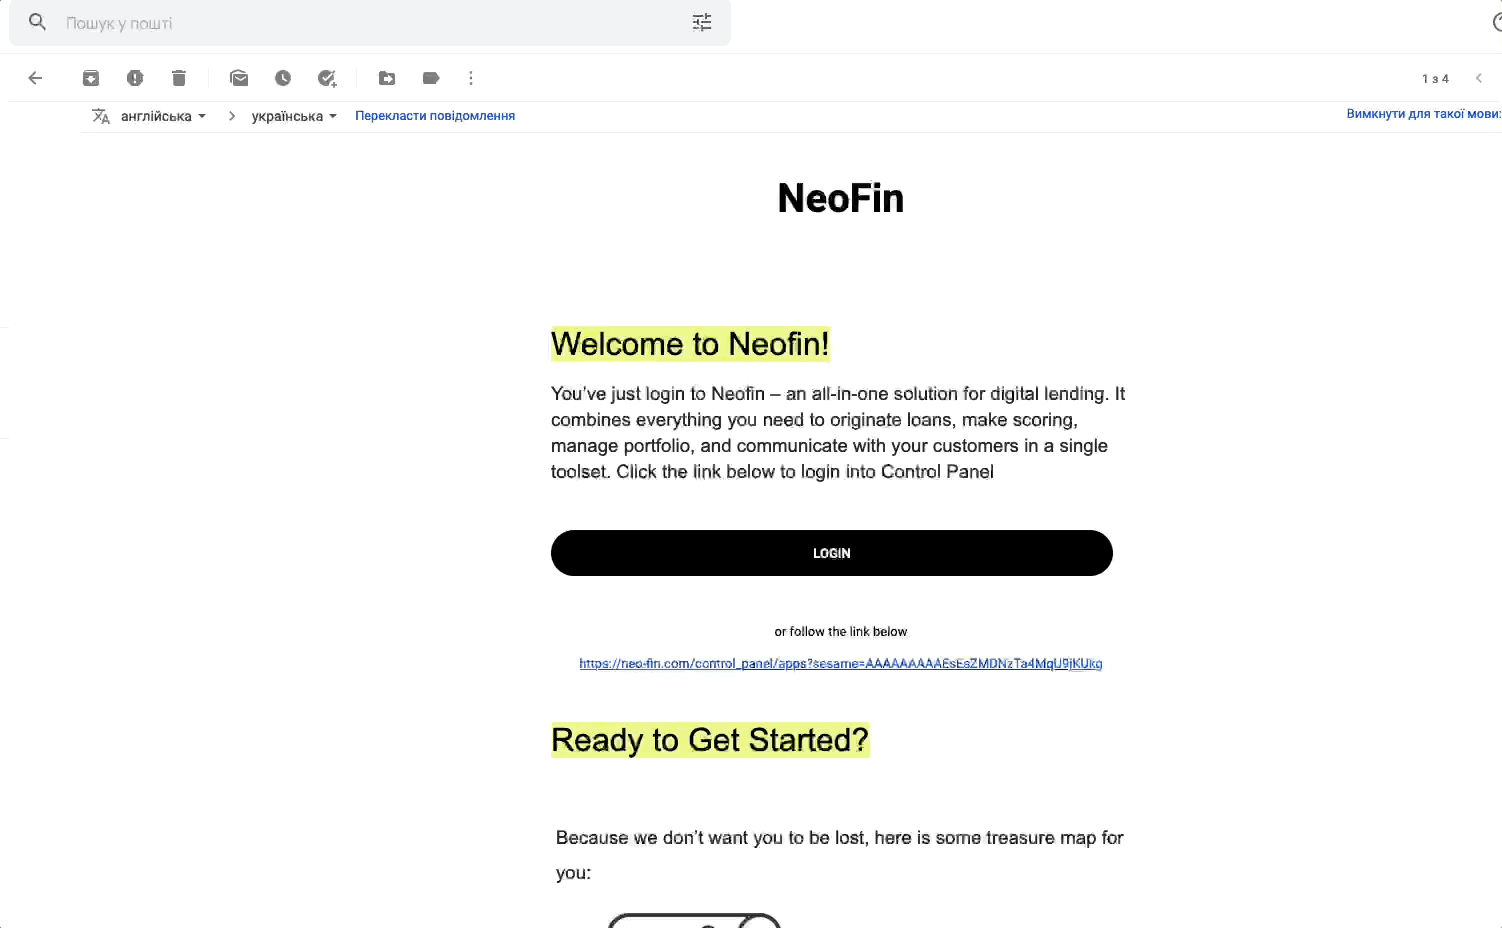The image size is (1502, 928).
Task: Add this email to Tasks
Action: pos(327,78)
